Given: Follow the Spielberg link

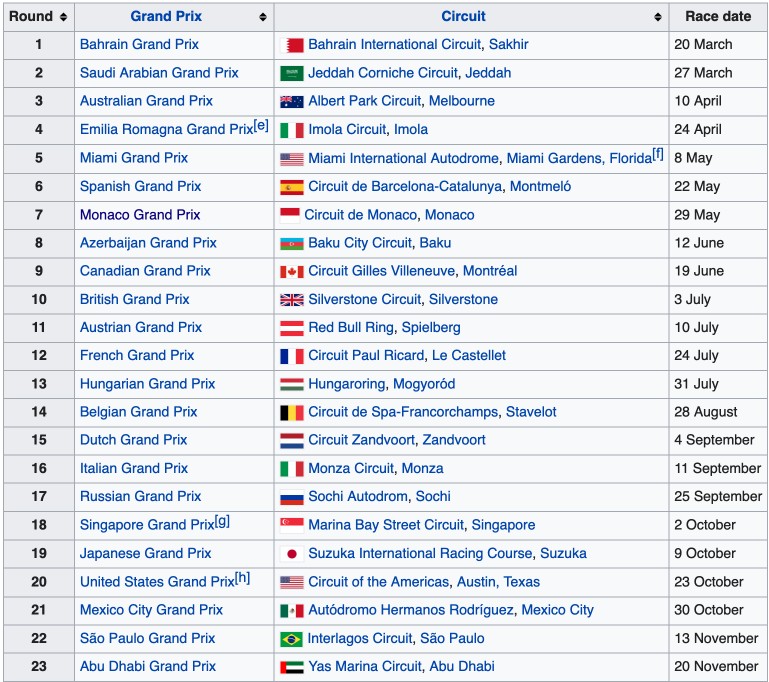Looking at the screenshot, I should pyautogui.click(x=431, y=328).
